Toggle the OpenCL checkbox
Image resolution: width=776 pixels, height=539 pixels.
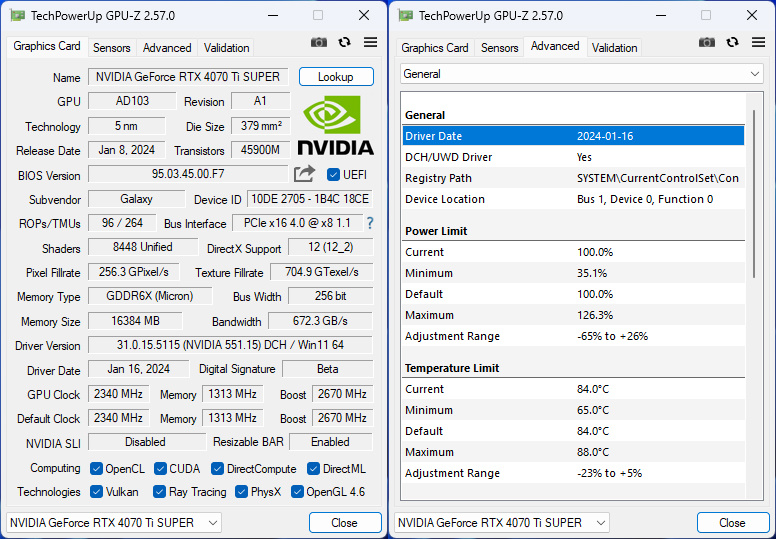[x=97, y=469]
